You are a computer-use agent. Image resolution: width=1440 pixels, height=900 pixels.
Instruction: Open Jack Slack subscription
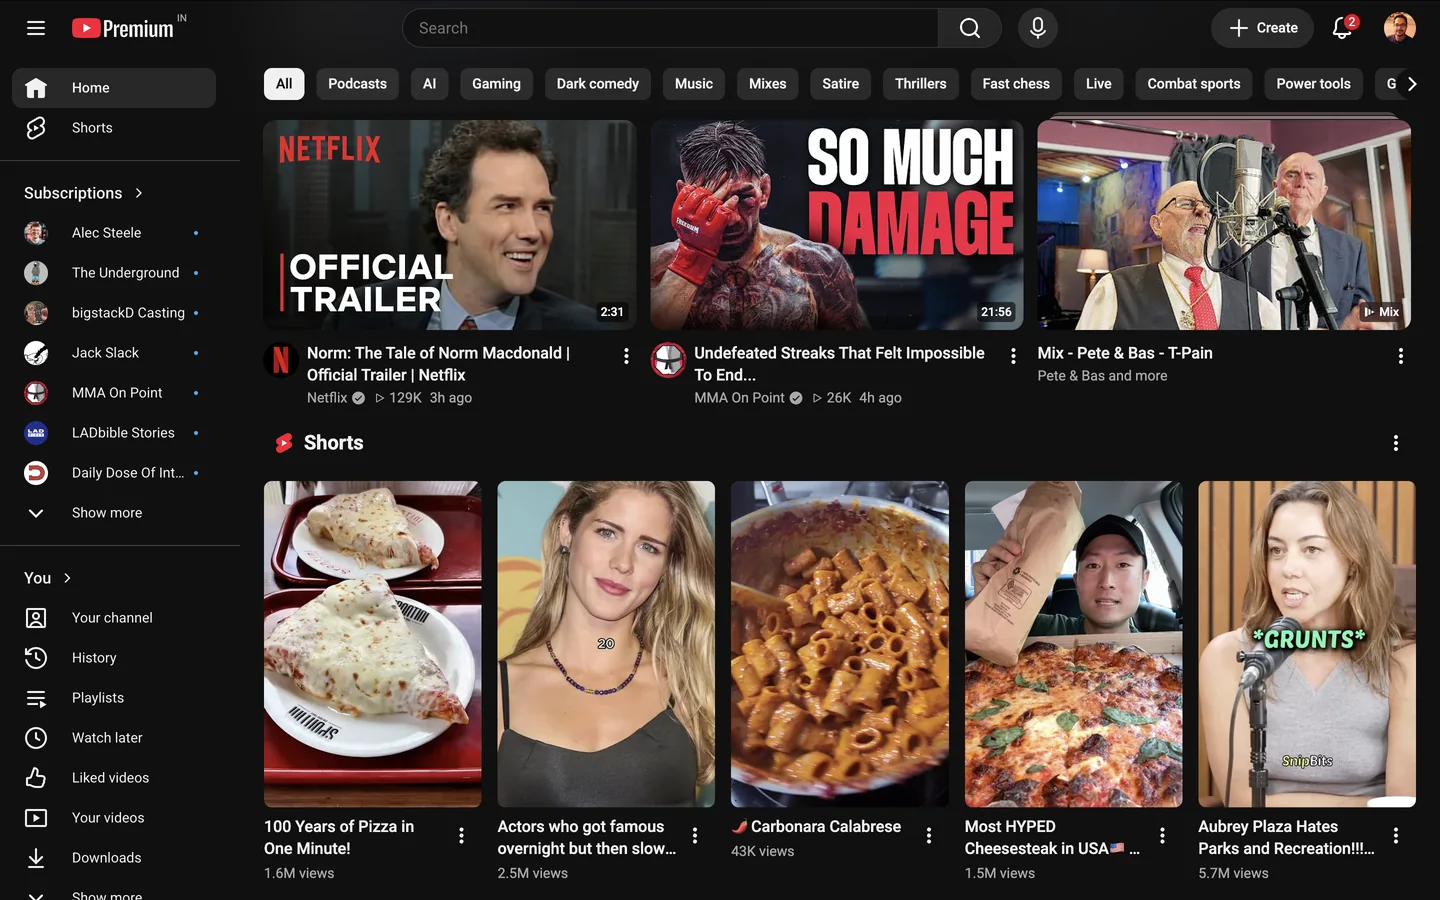[114, 353]
